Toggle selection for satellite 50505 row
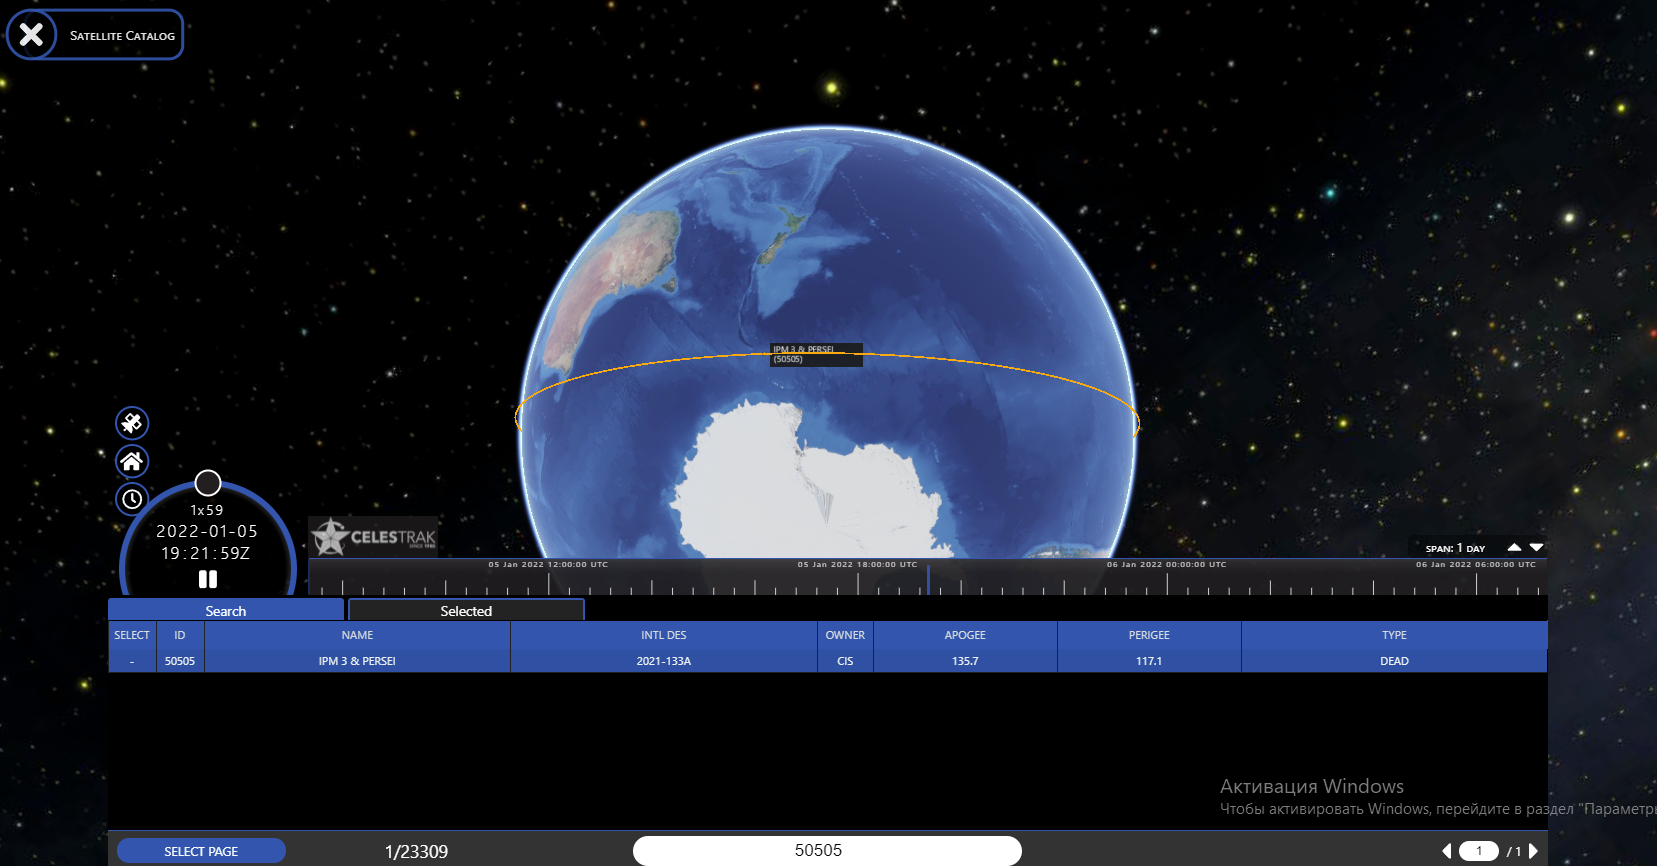 132,661
